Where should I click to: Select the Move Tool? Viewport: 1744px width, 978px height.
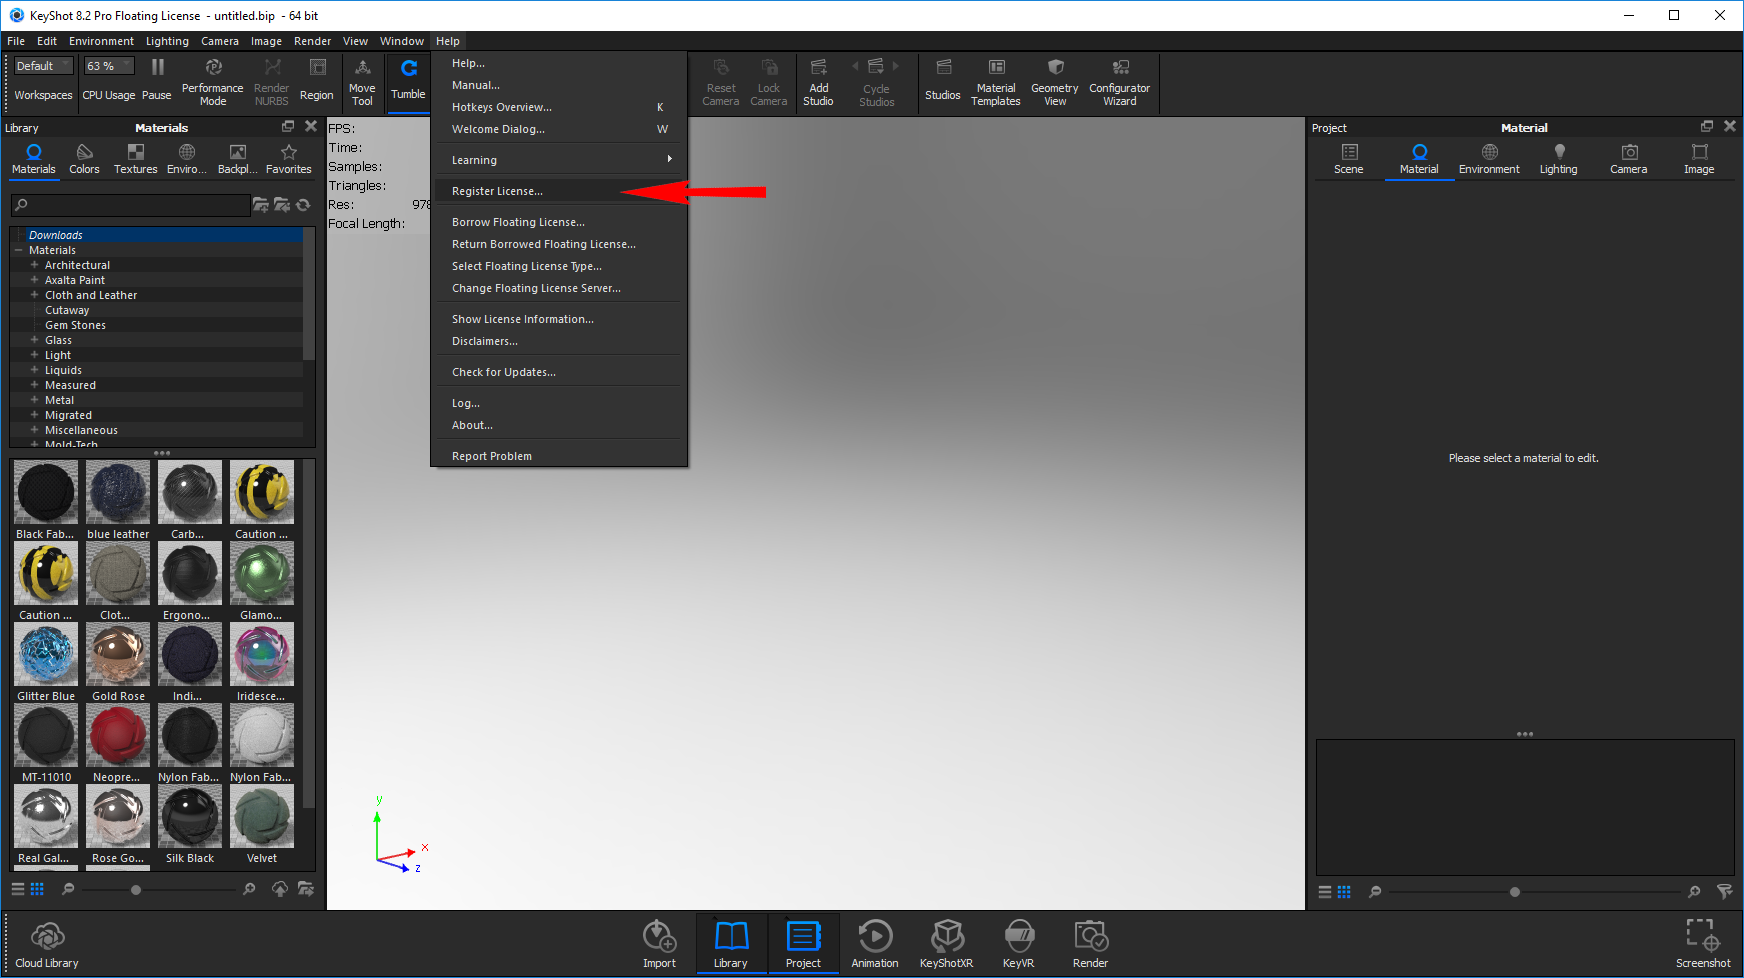point(362,80)
